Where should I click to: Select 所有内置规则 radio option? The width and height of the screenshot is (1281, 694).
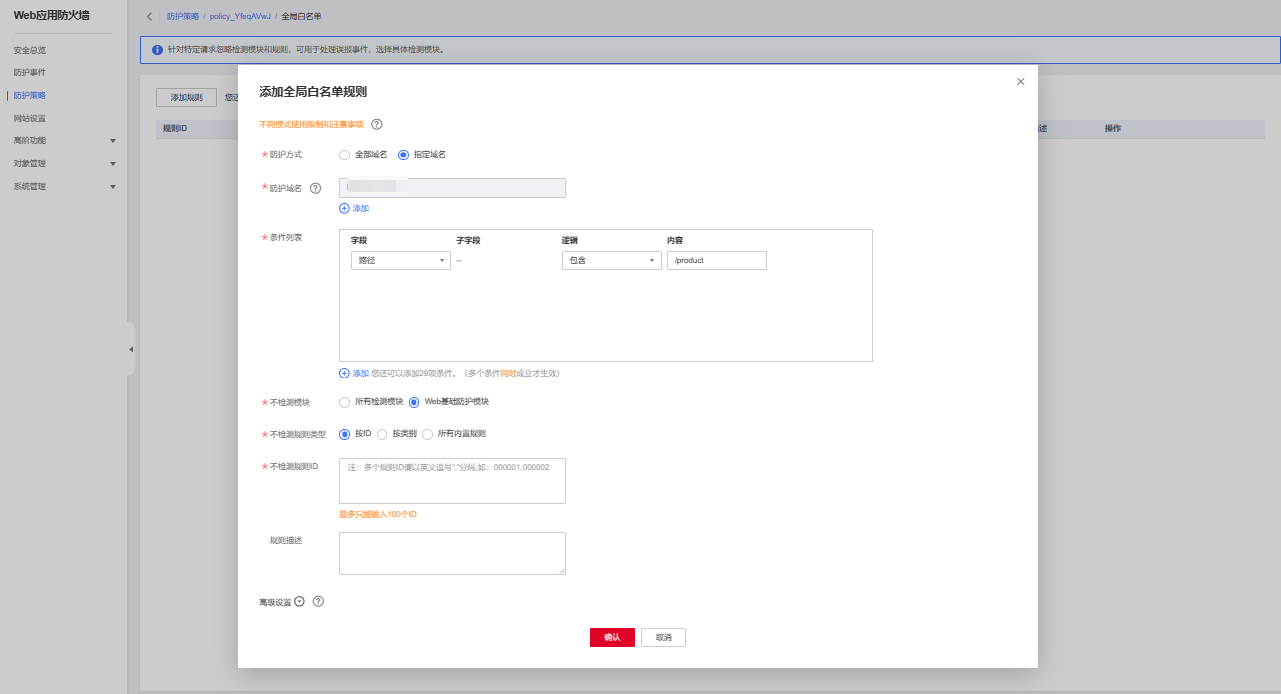coord(428,434)
